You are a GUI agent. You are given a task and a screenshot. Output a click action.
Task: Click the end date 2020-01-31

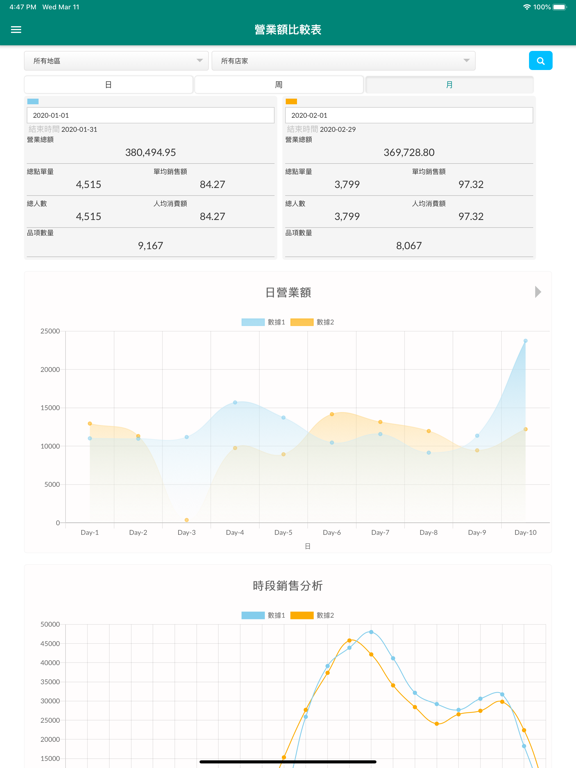tap(79, 129)
